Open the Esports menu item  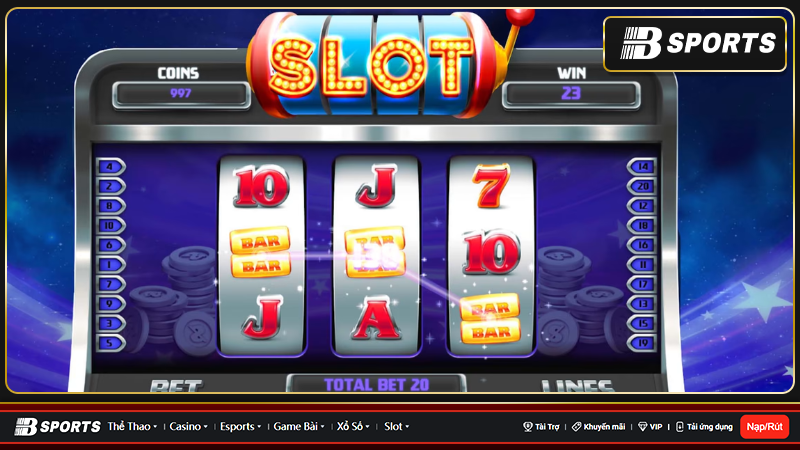point(240,427)
